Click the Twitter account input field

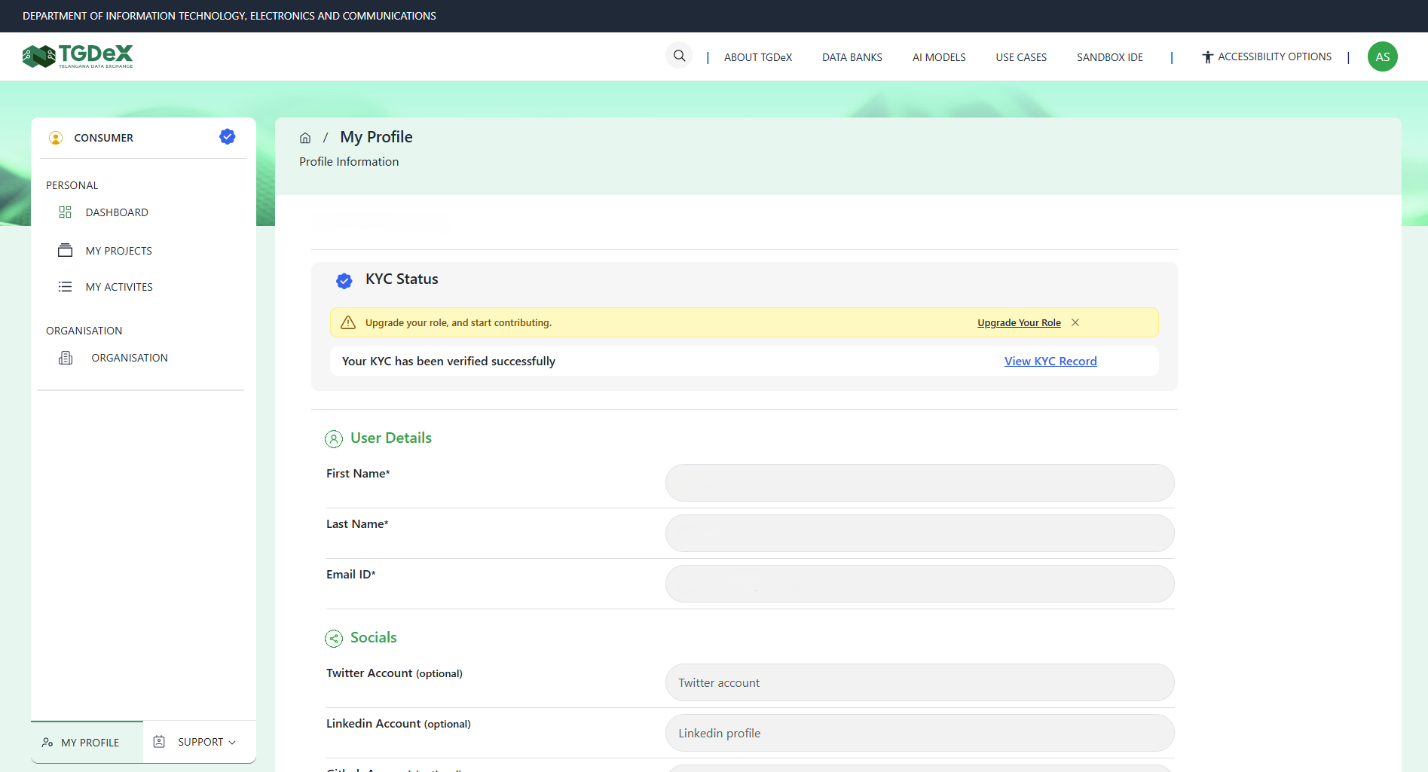click(x=919, y=682)
